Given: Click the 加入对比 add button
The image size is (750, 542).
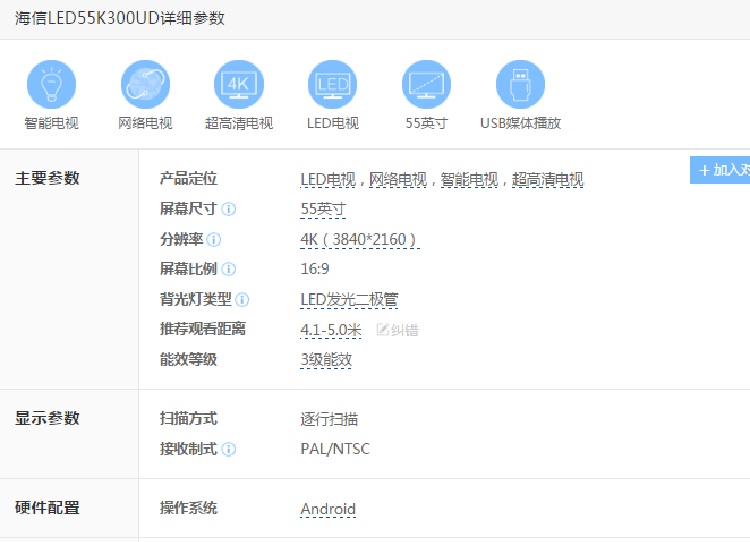Looking at the screenshot, I should pyautogui.click(x=720, y=170).
